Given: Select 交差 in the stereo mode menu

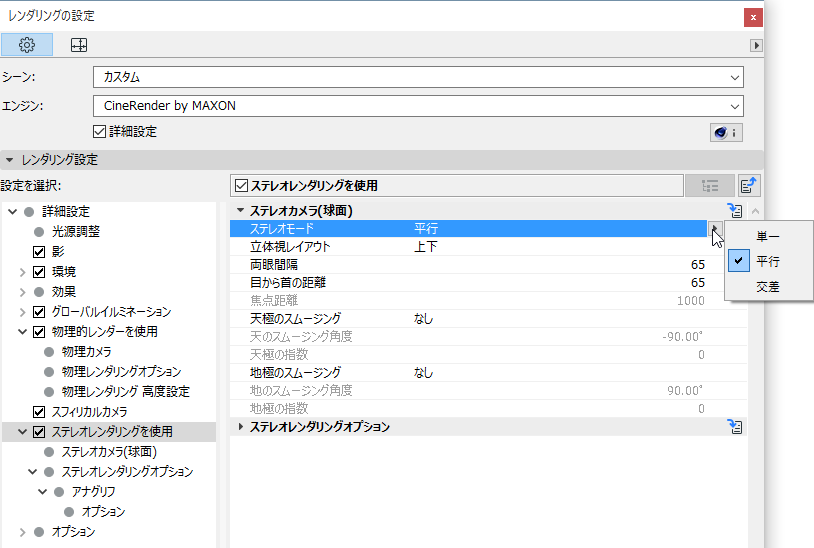Looking at the screenshot, I should click(x=769, y=286).
